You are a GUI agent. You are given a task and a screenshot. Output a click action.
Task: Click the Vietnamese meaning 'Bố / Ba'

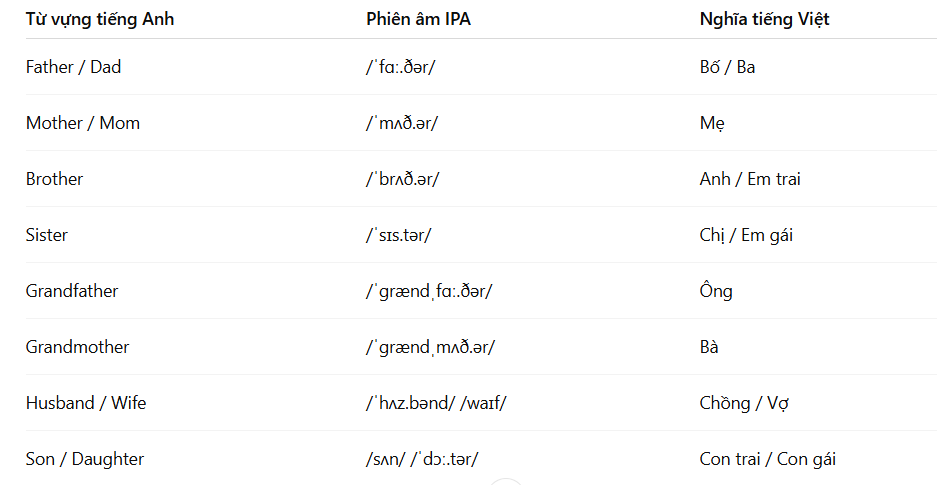click(727, 67)
